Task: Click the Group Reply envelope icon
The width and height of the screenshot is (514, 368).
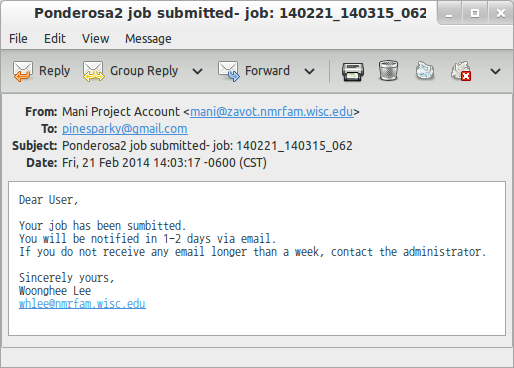Action: click(x=93, y=71)
